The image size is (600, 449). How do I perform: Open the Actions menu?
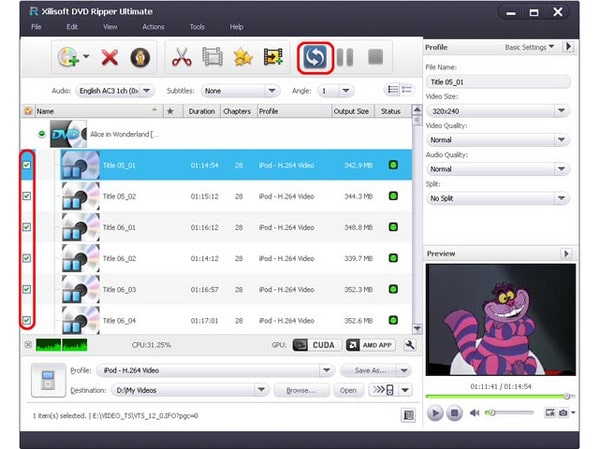[153, 26]
